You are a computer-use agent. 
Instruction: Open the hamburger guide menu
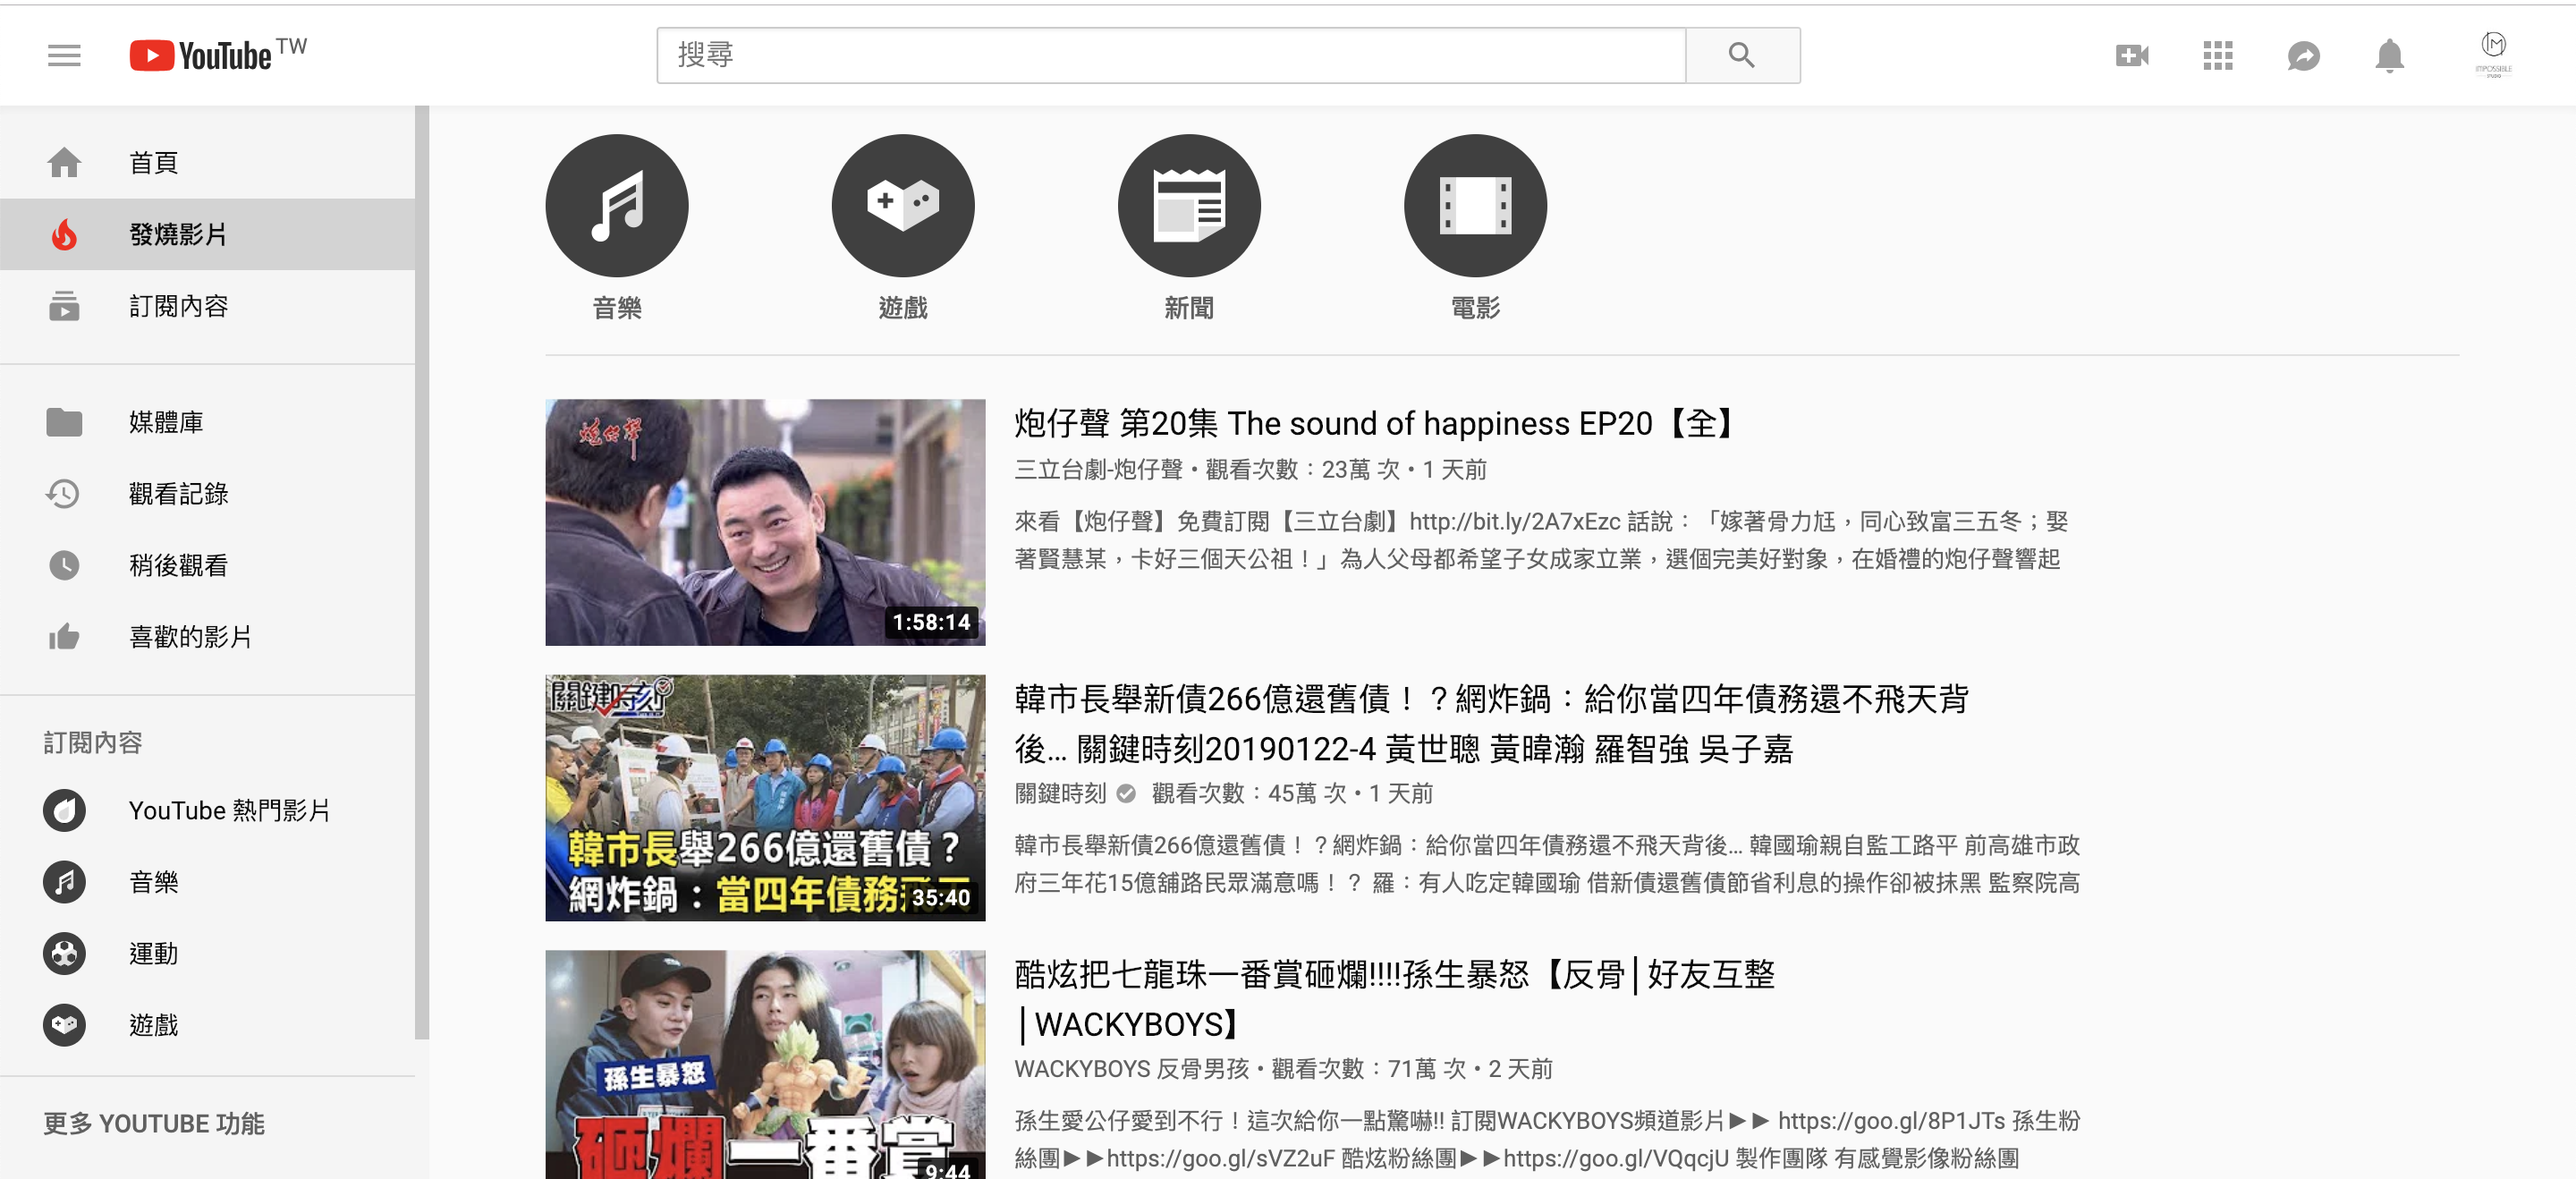[x=64, y=56]
